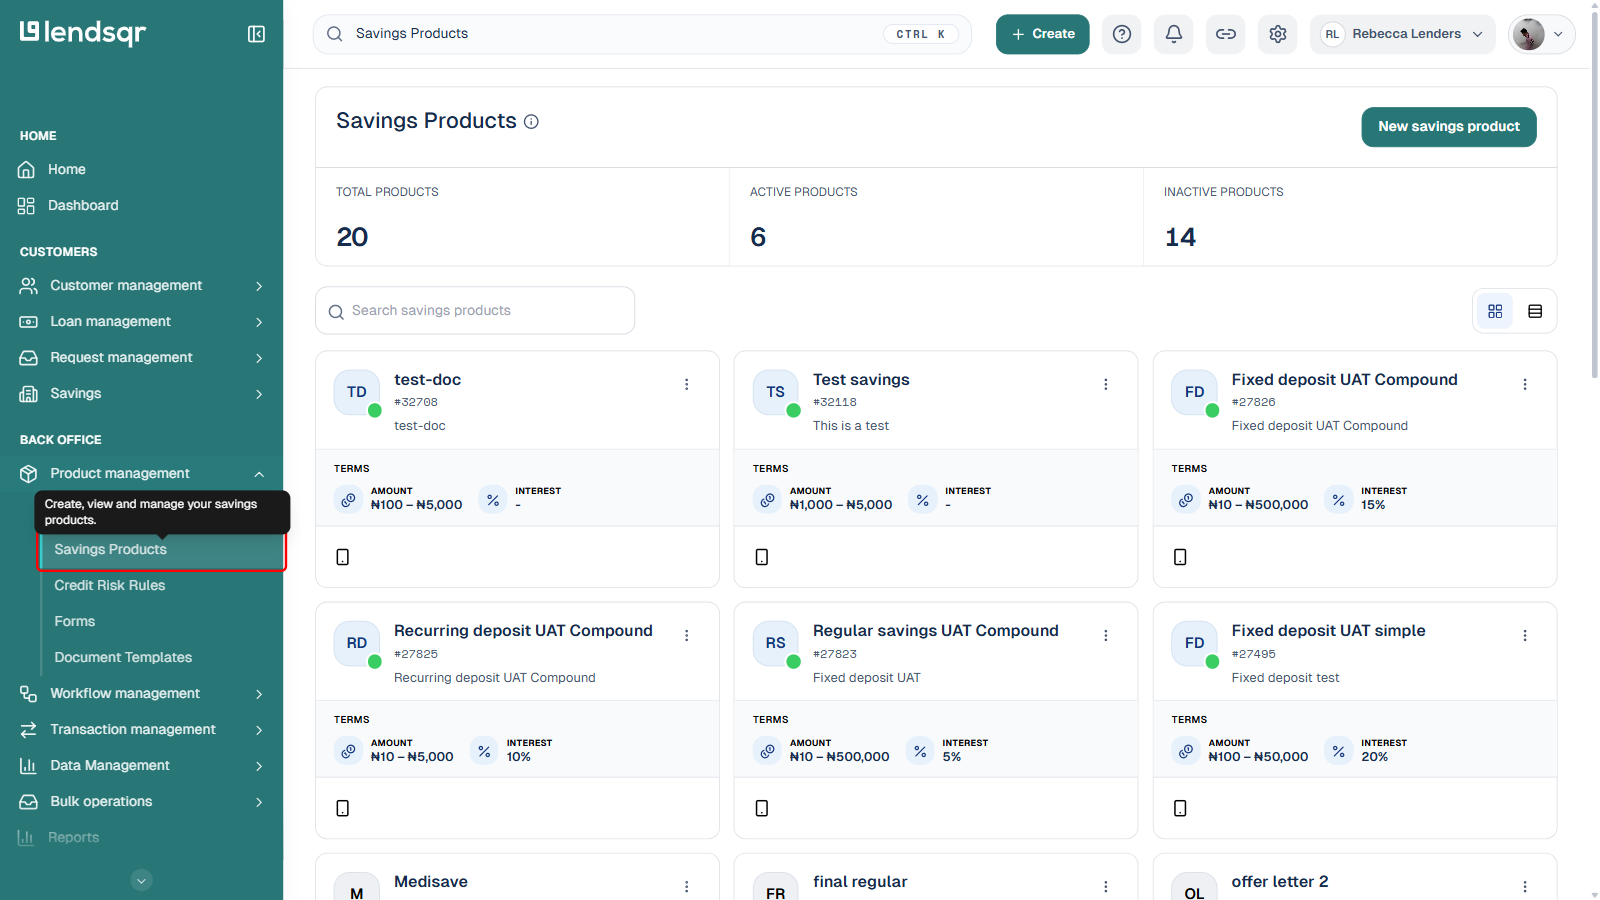Focus the global search bar
The width and height of the screenshot is (1600, 900).
pyautogui.click(x=643, y=34)
